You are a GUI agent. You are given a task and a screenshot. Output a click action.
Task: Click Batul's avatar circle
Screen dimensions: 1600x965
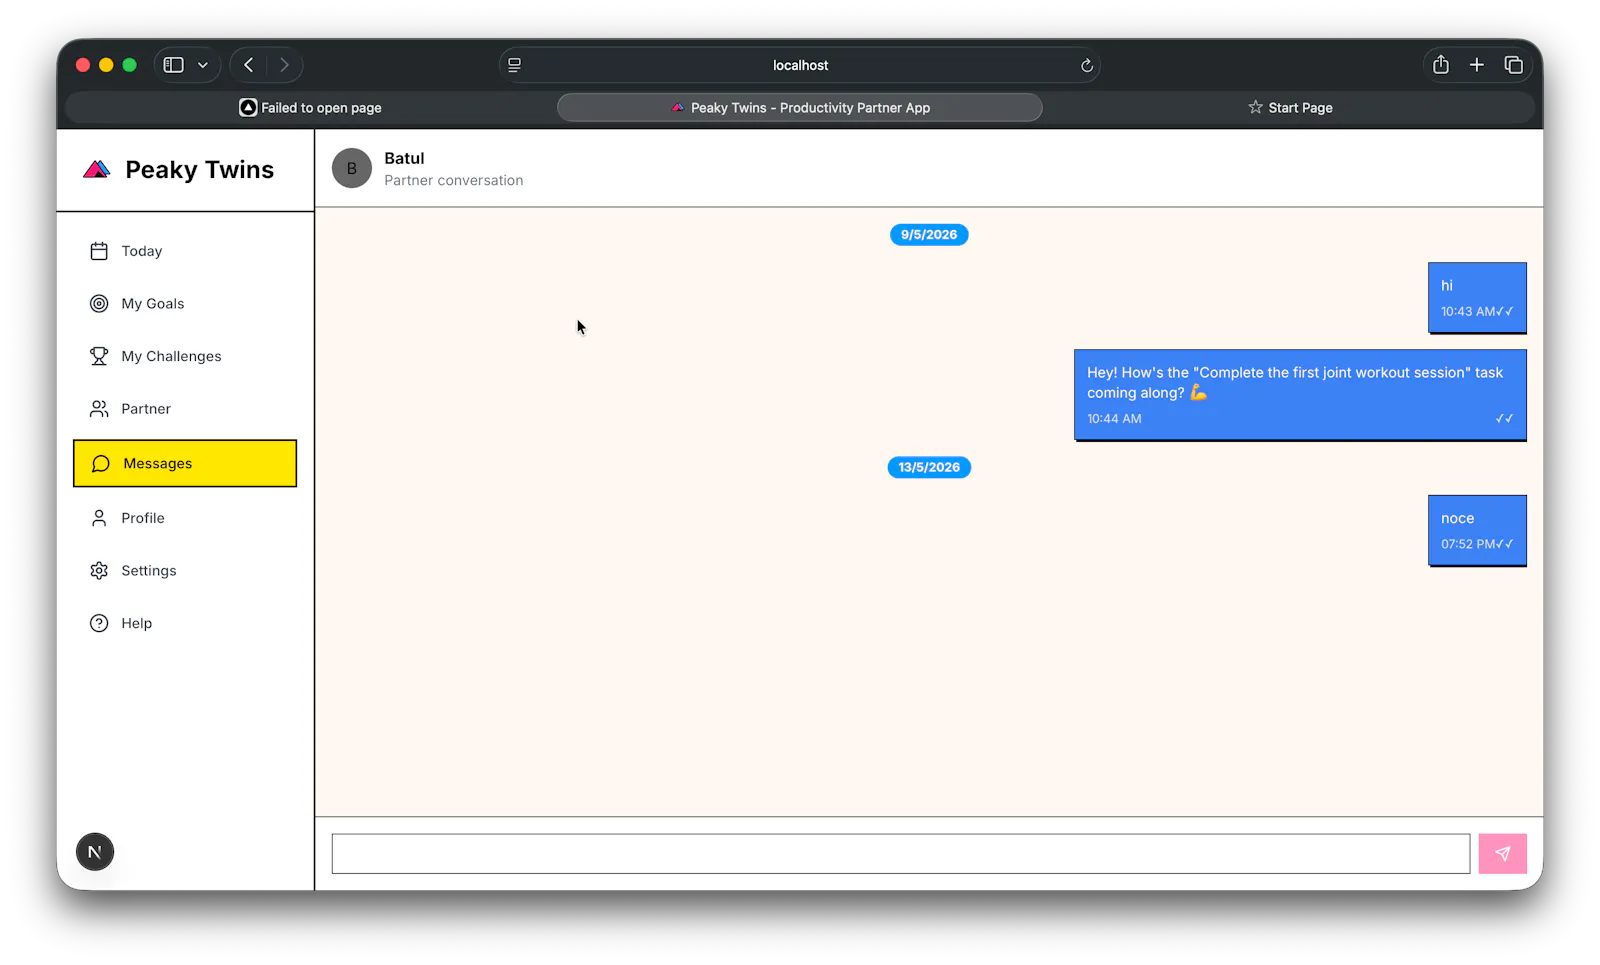tap(352, 169)
